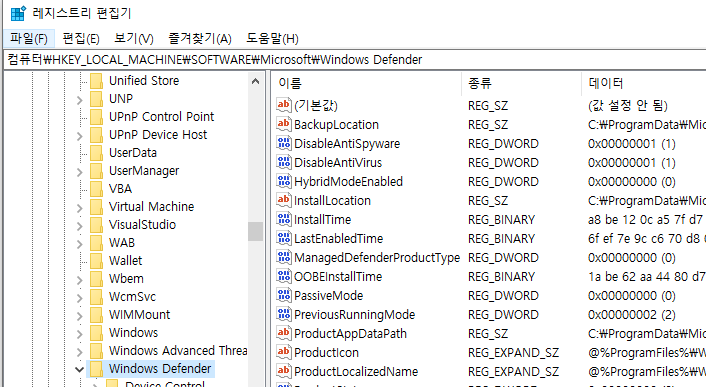Click the Registry Editor app icon in title bar
The height and width of the screenshot is (387, 706).
pyautogui.click(x=18, y=14)
